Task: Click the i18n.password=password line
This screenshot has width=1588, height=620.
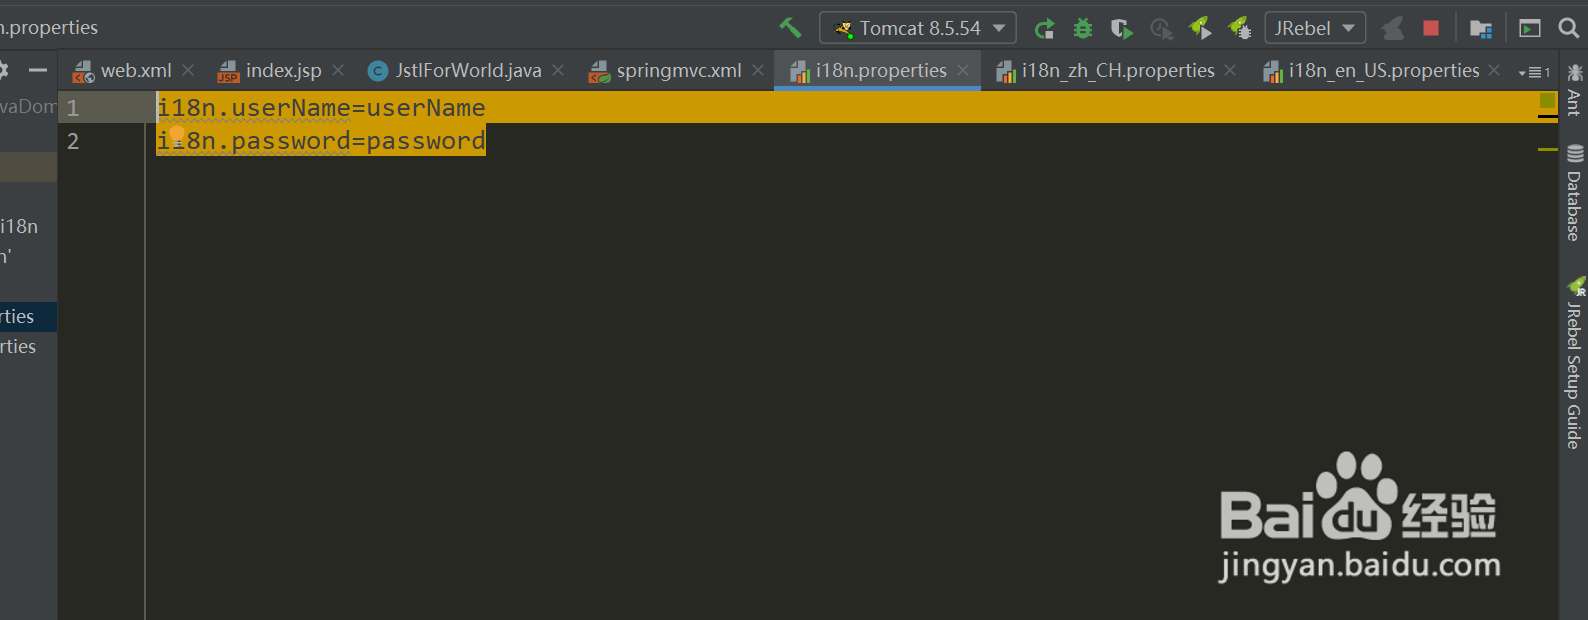Action: [321, 141]
